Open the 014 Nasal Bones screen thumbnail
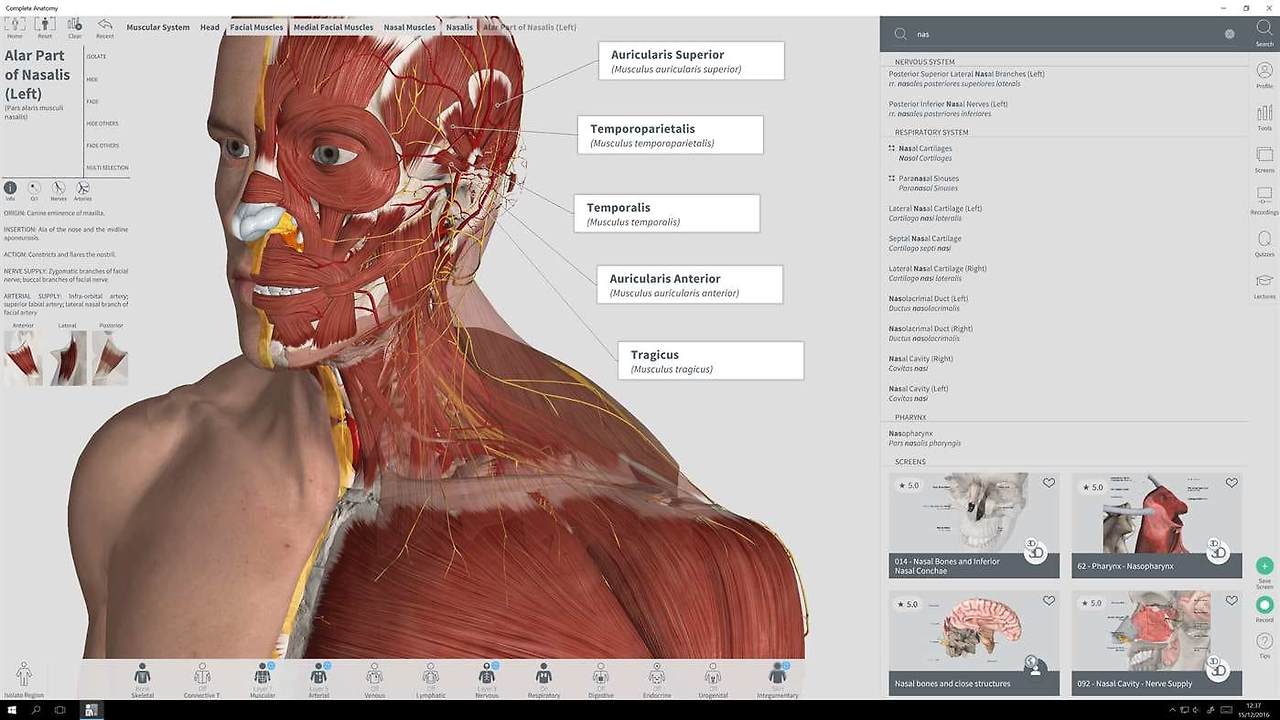Screen dimensions: 1280x720 [972, 520]
